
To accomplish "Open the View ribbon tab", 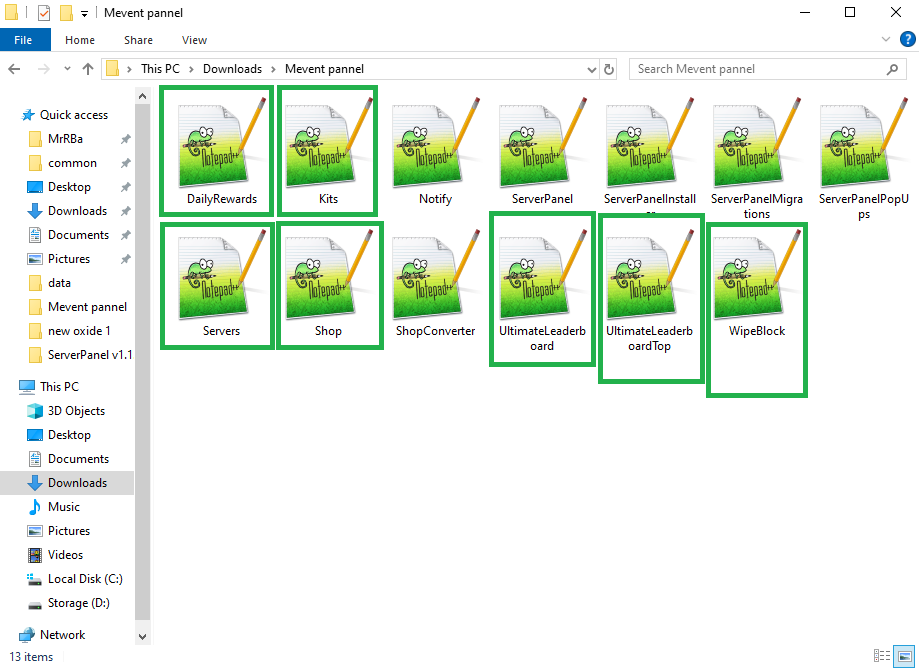I will [x=194, y=40].
